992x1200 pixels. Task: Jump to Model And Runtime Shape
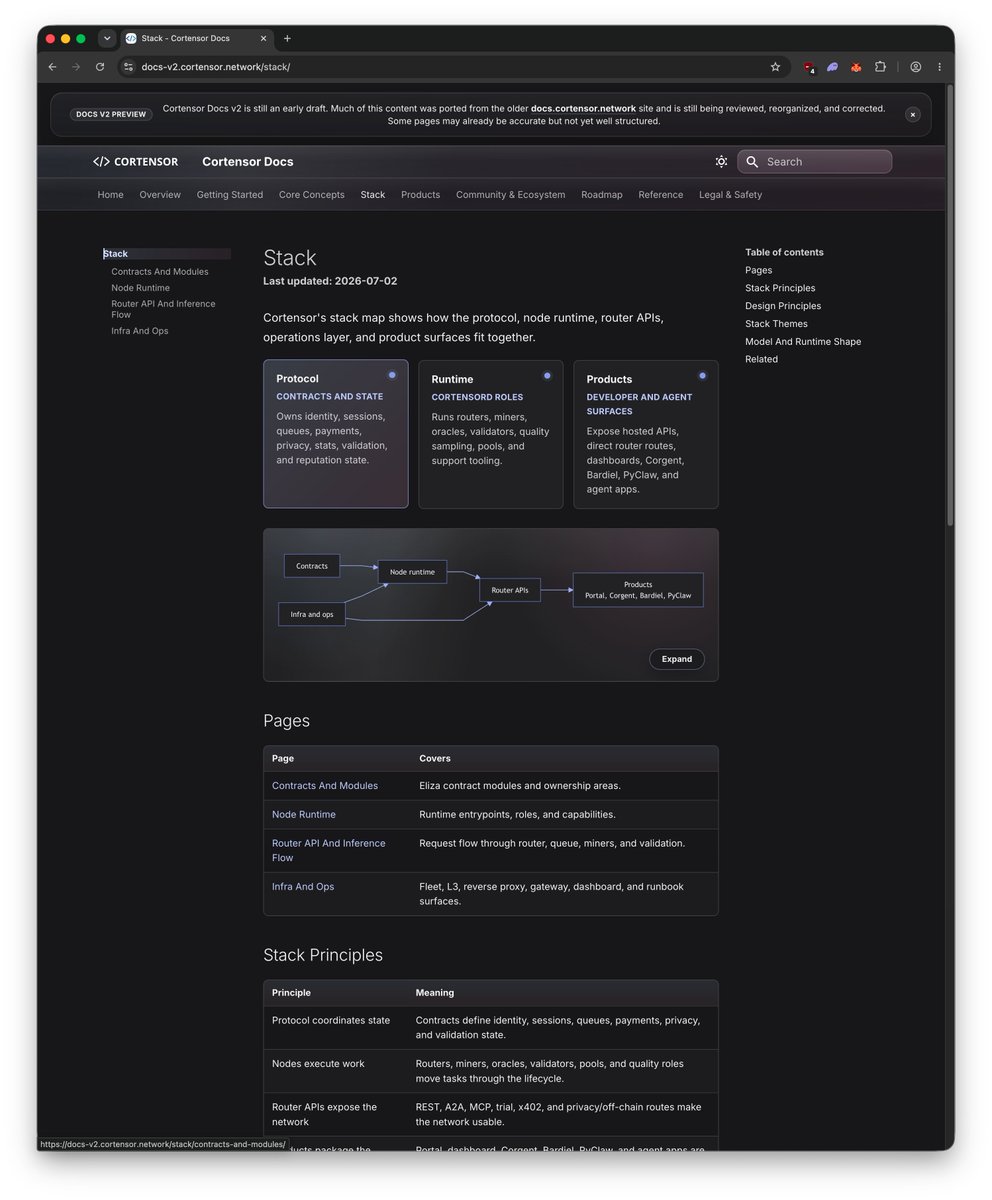click(x=803, y=342)
